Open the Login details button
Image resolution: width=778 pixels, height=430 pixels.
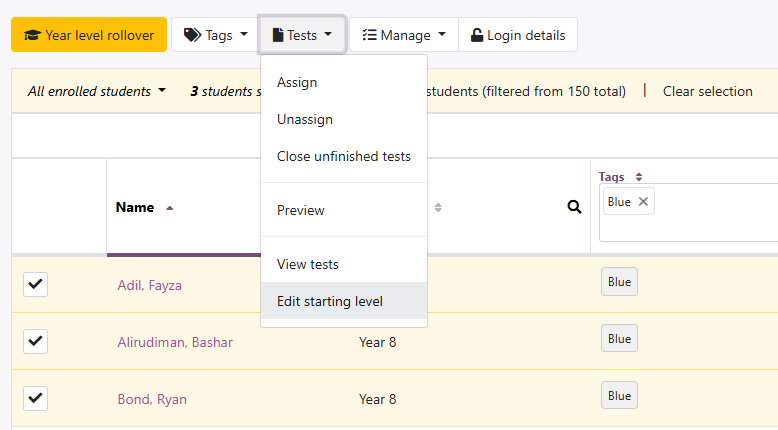click(x=517, y=35)
